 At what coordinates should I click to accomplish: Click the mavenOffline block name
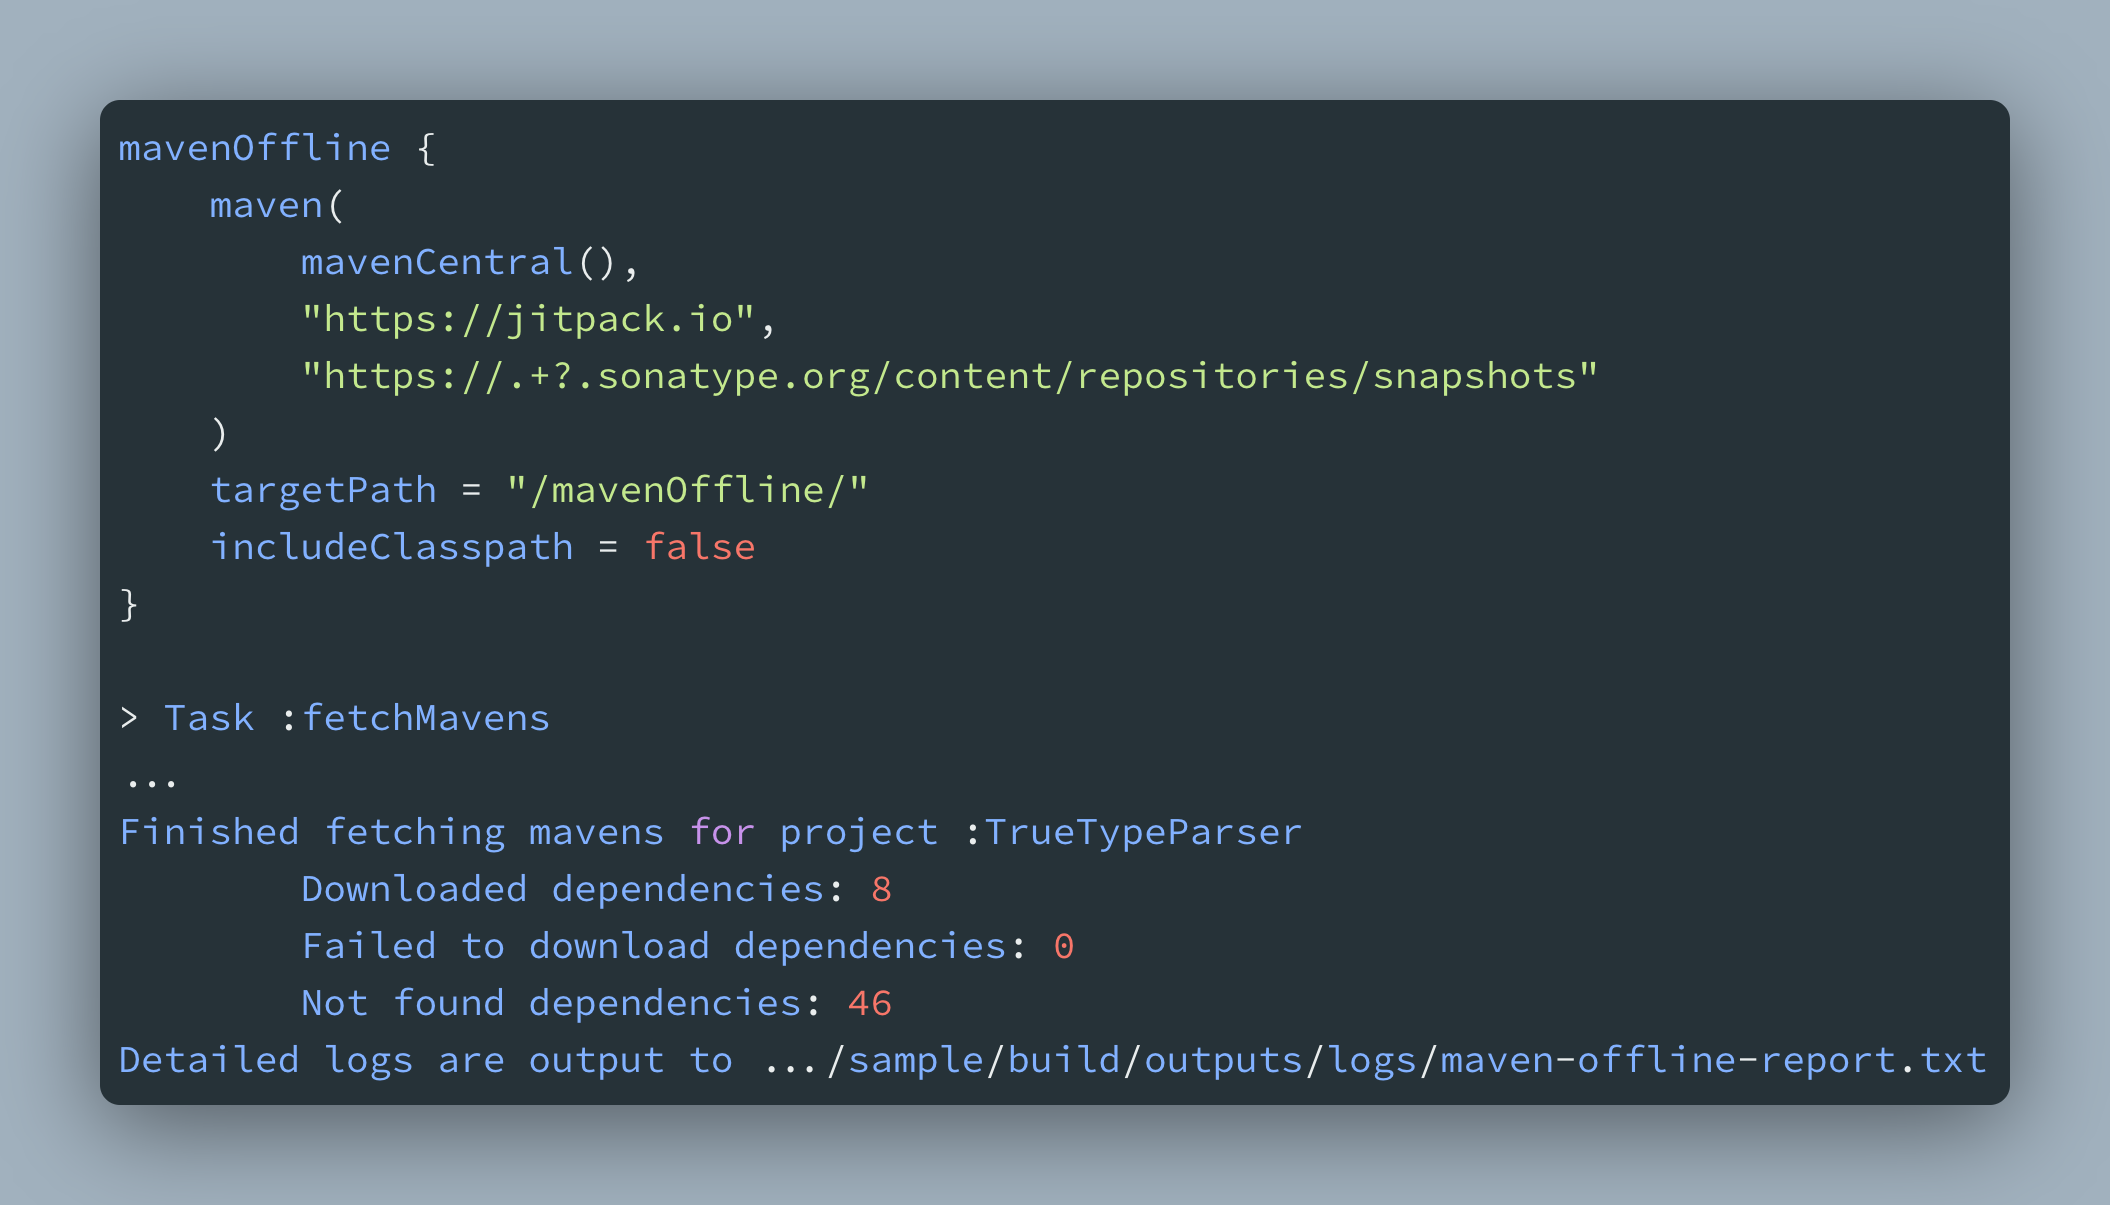click(x=254, y=148)
